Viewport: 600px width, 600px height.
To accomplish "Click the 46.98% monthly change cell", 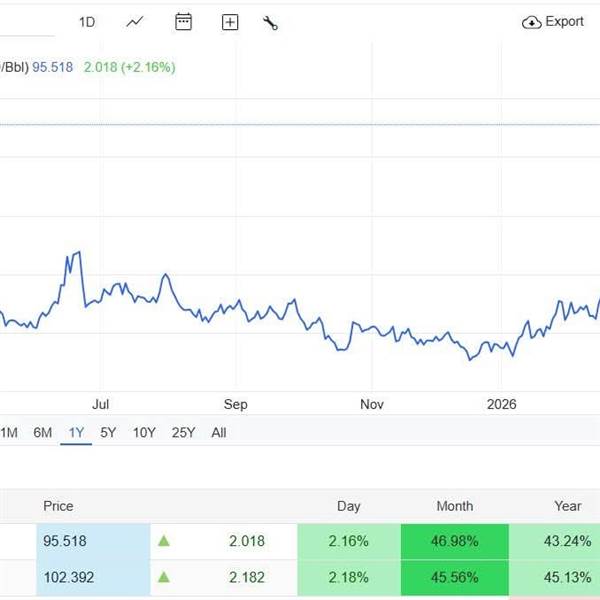I will pos(455,541).
